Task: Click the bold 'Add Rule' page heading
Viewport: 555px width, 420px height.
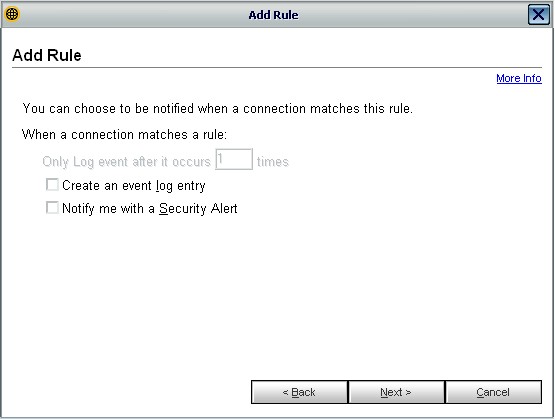Action: (x=47, y=55)
